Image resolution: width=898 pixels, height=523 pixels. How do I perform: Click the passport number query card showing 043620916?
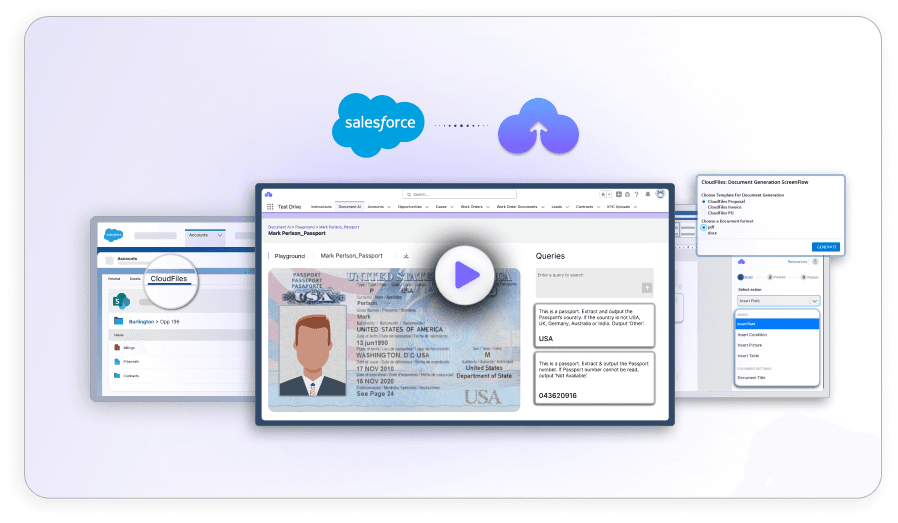594,379
